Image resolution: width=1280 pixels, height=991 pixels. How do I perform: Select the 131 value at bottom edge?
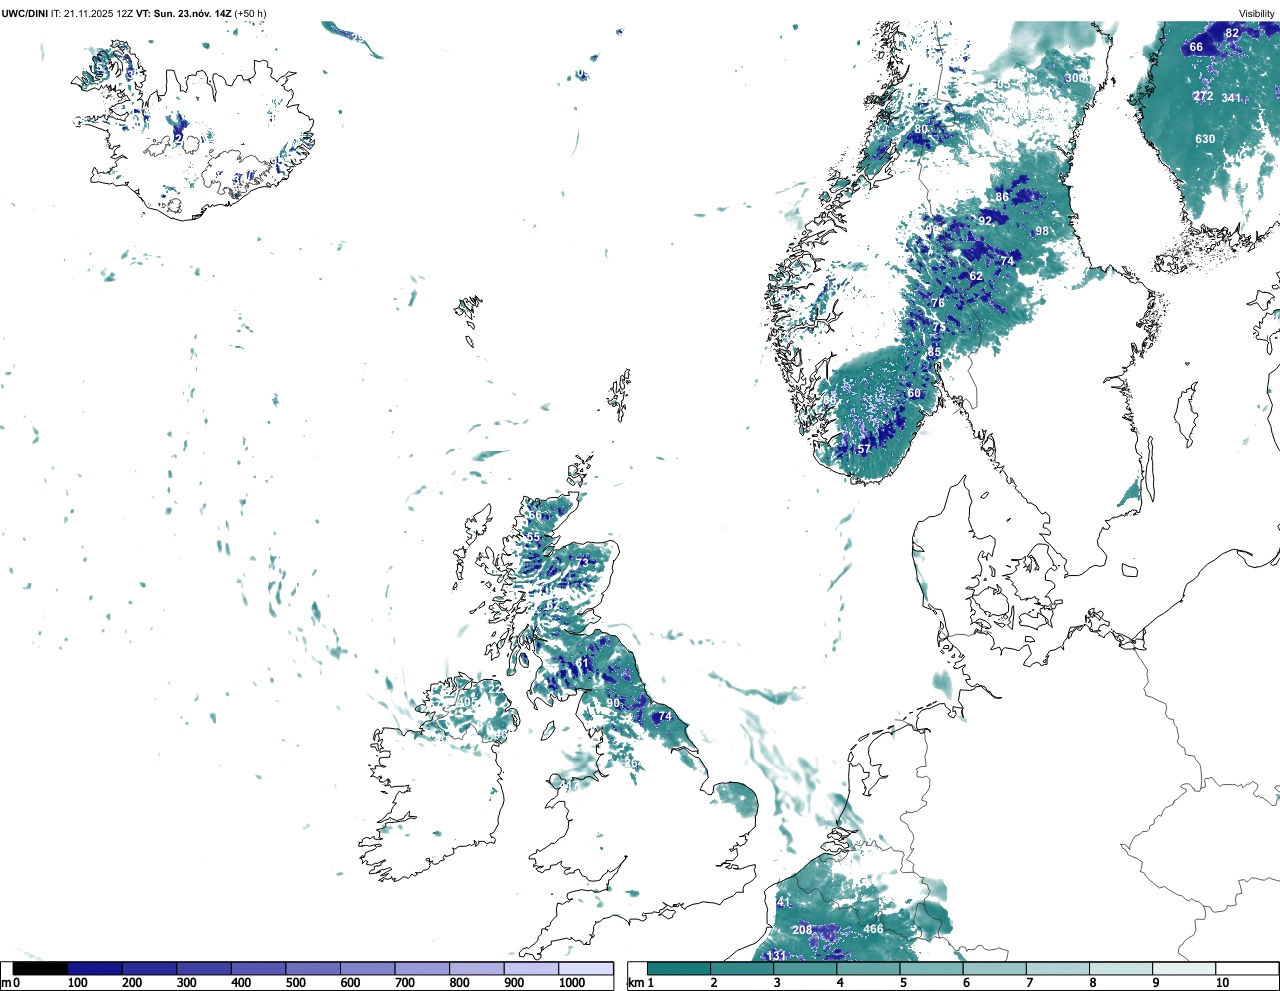776,956
